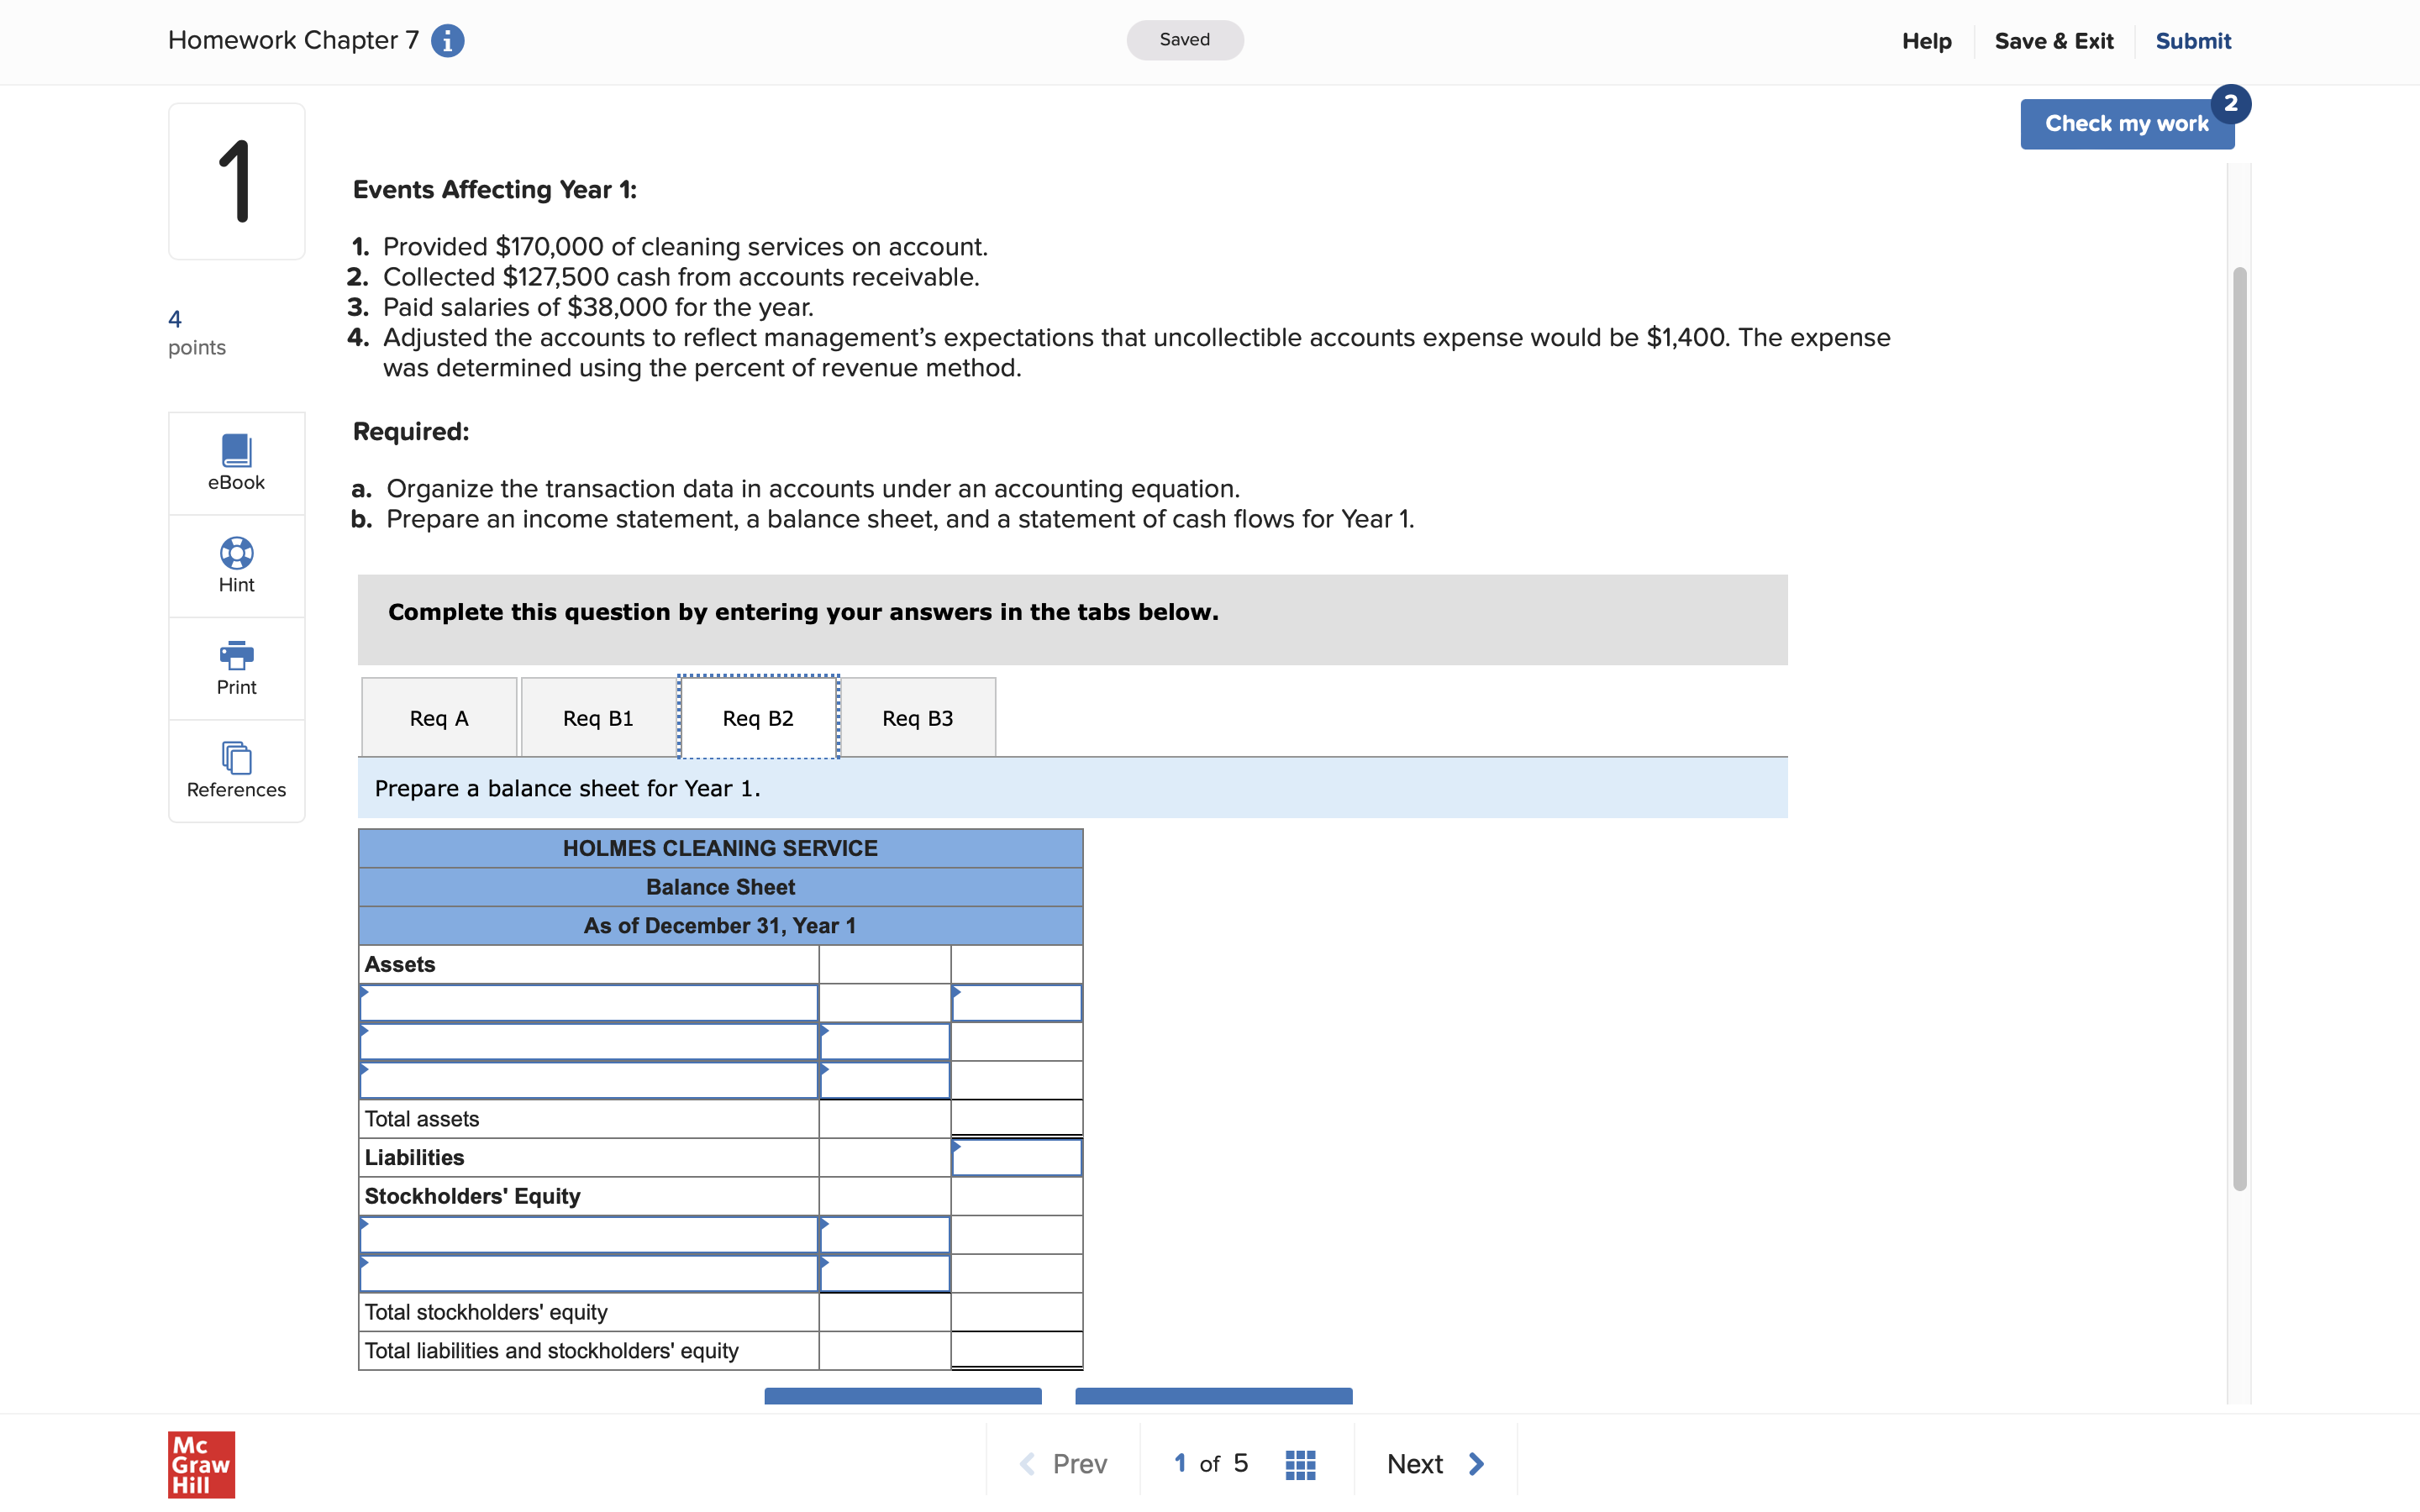Select the Req B1 tab
The image size is (2420, 1512).
[598, 718]
